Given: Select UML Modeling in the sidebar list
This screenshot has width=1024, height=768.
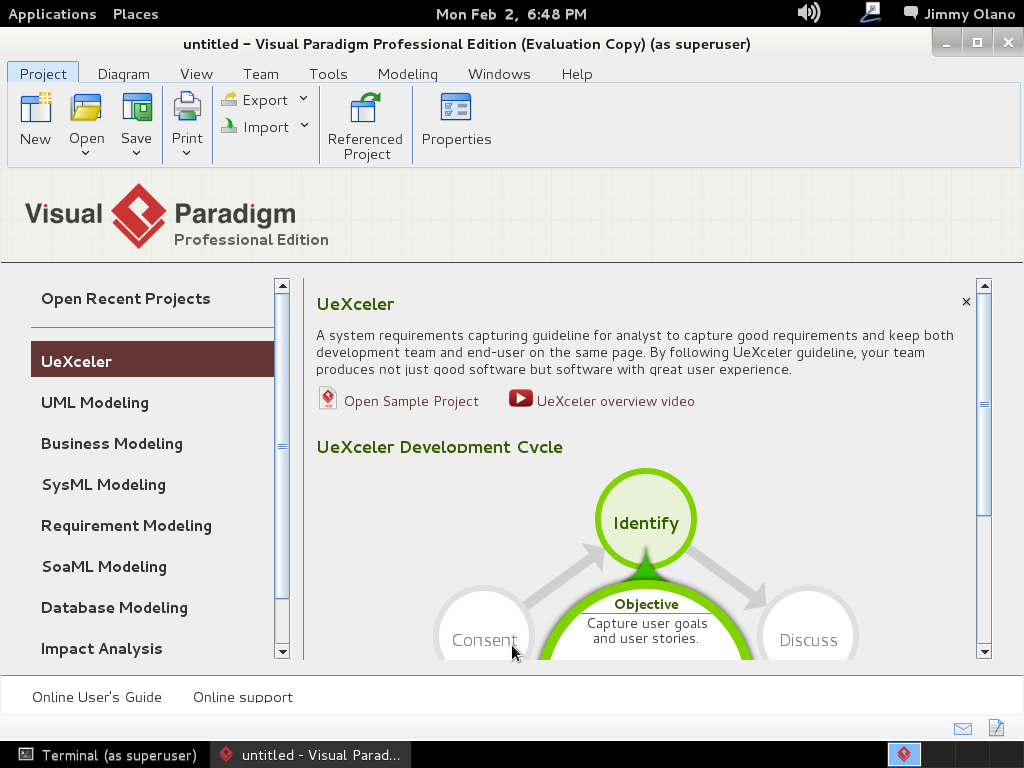Looking at the screenshot, I should click(x=95, y=402).
